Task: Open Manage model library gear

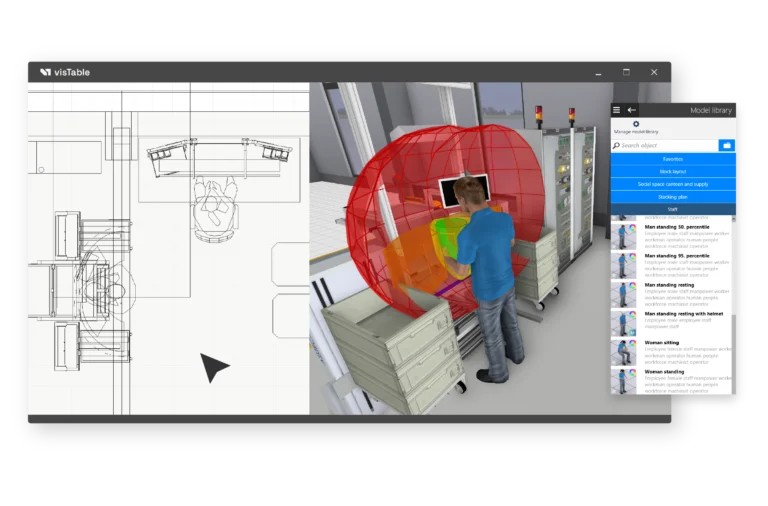Action: 636,124
